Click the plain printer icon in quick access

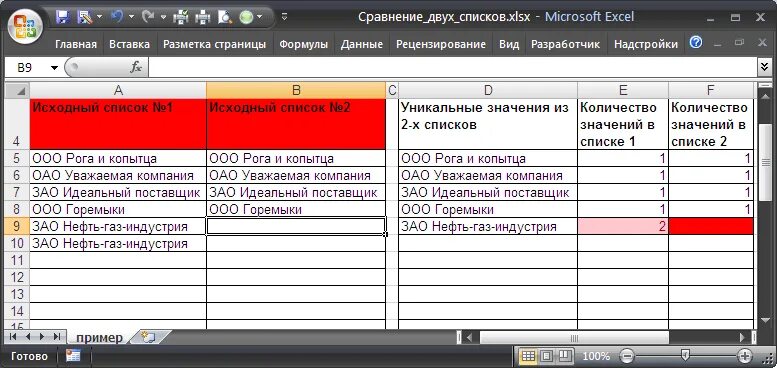[x=203, y=17]
